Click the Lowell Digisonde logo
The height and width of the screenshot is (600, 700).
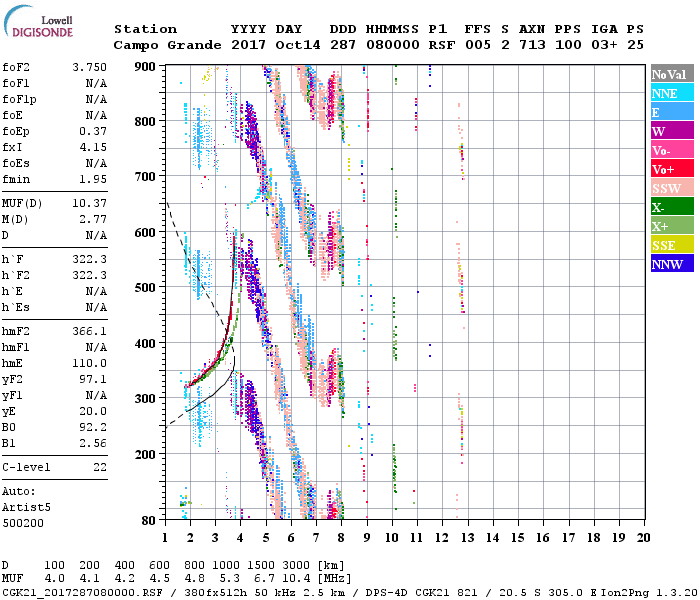[39, 22]
